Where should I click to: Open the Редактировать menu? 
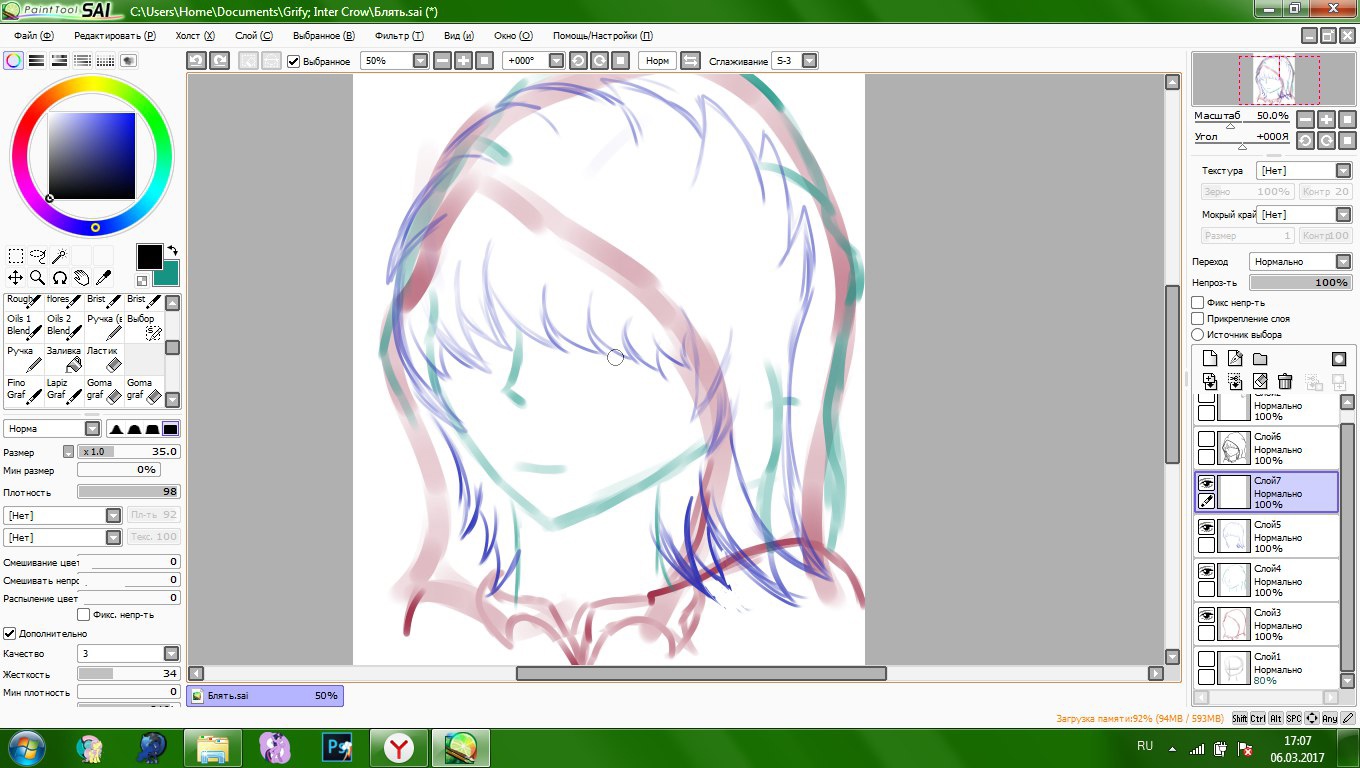[x=115, y=35]
